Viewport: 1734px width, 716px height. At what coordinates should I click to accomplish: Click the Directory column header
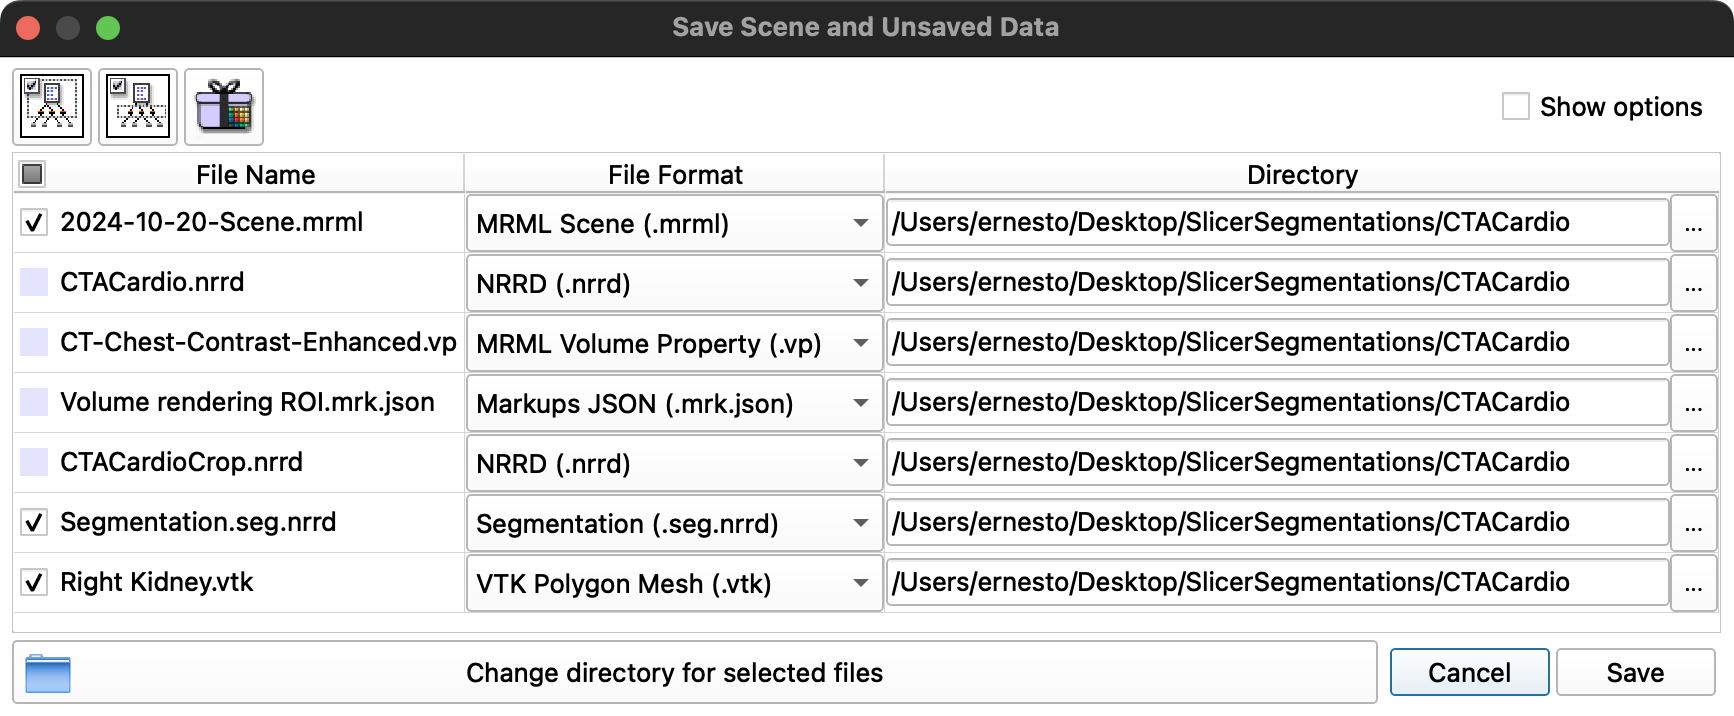click(1302, 174)
